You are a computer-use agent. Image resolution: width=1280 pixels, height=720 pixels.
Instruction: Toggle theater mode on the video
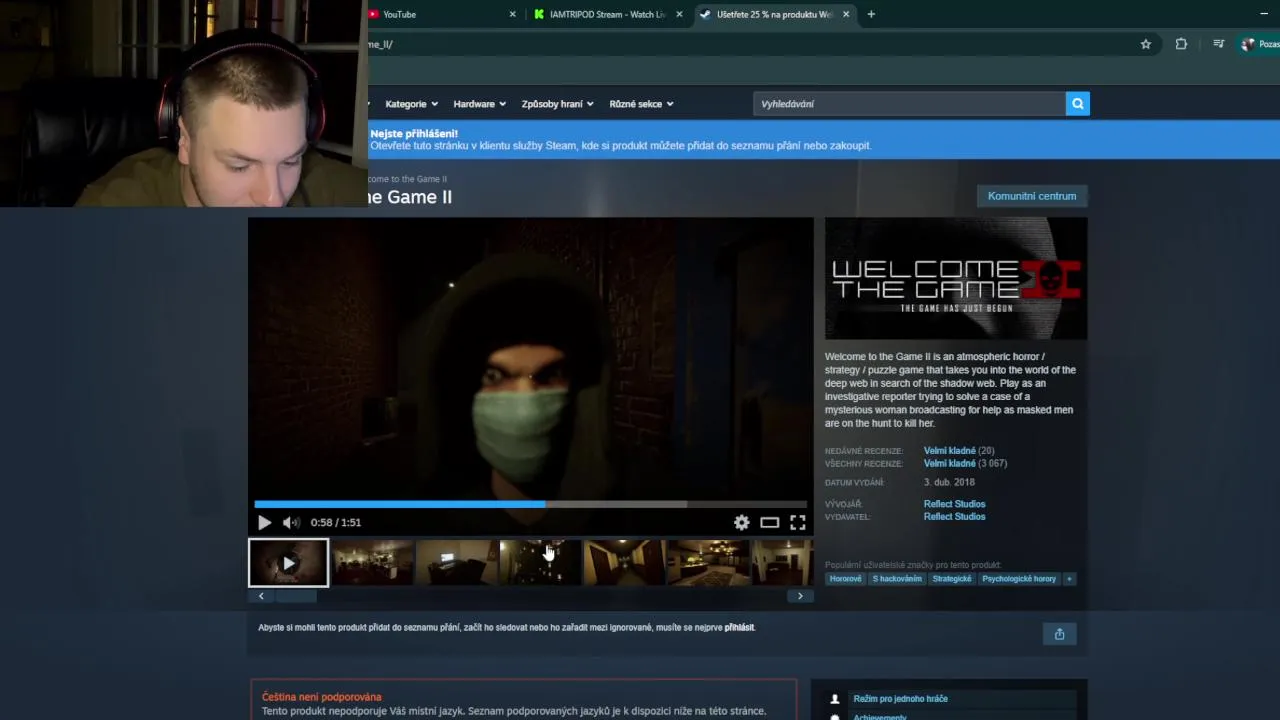tap(769, 522)
